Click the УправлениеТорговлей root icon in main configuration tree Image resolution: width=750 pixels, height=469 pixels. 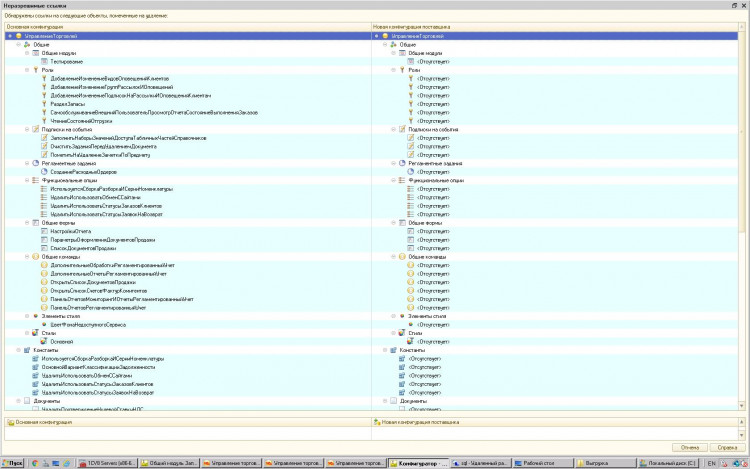coord(19,36)
